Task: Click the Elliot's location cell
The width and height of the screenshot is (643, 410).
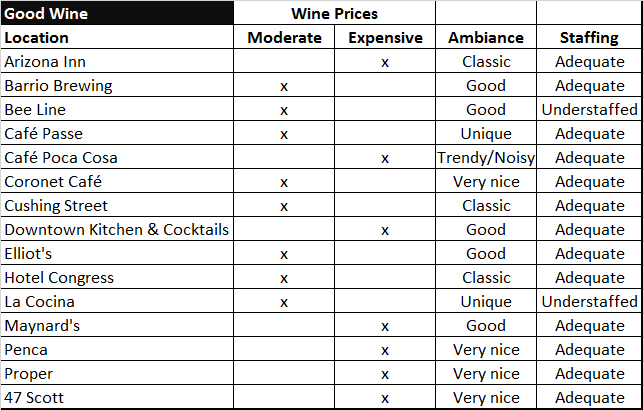Action: tap(117, 253)
